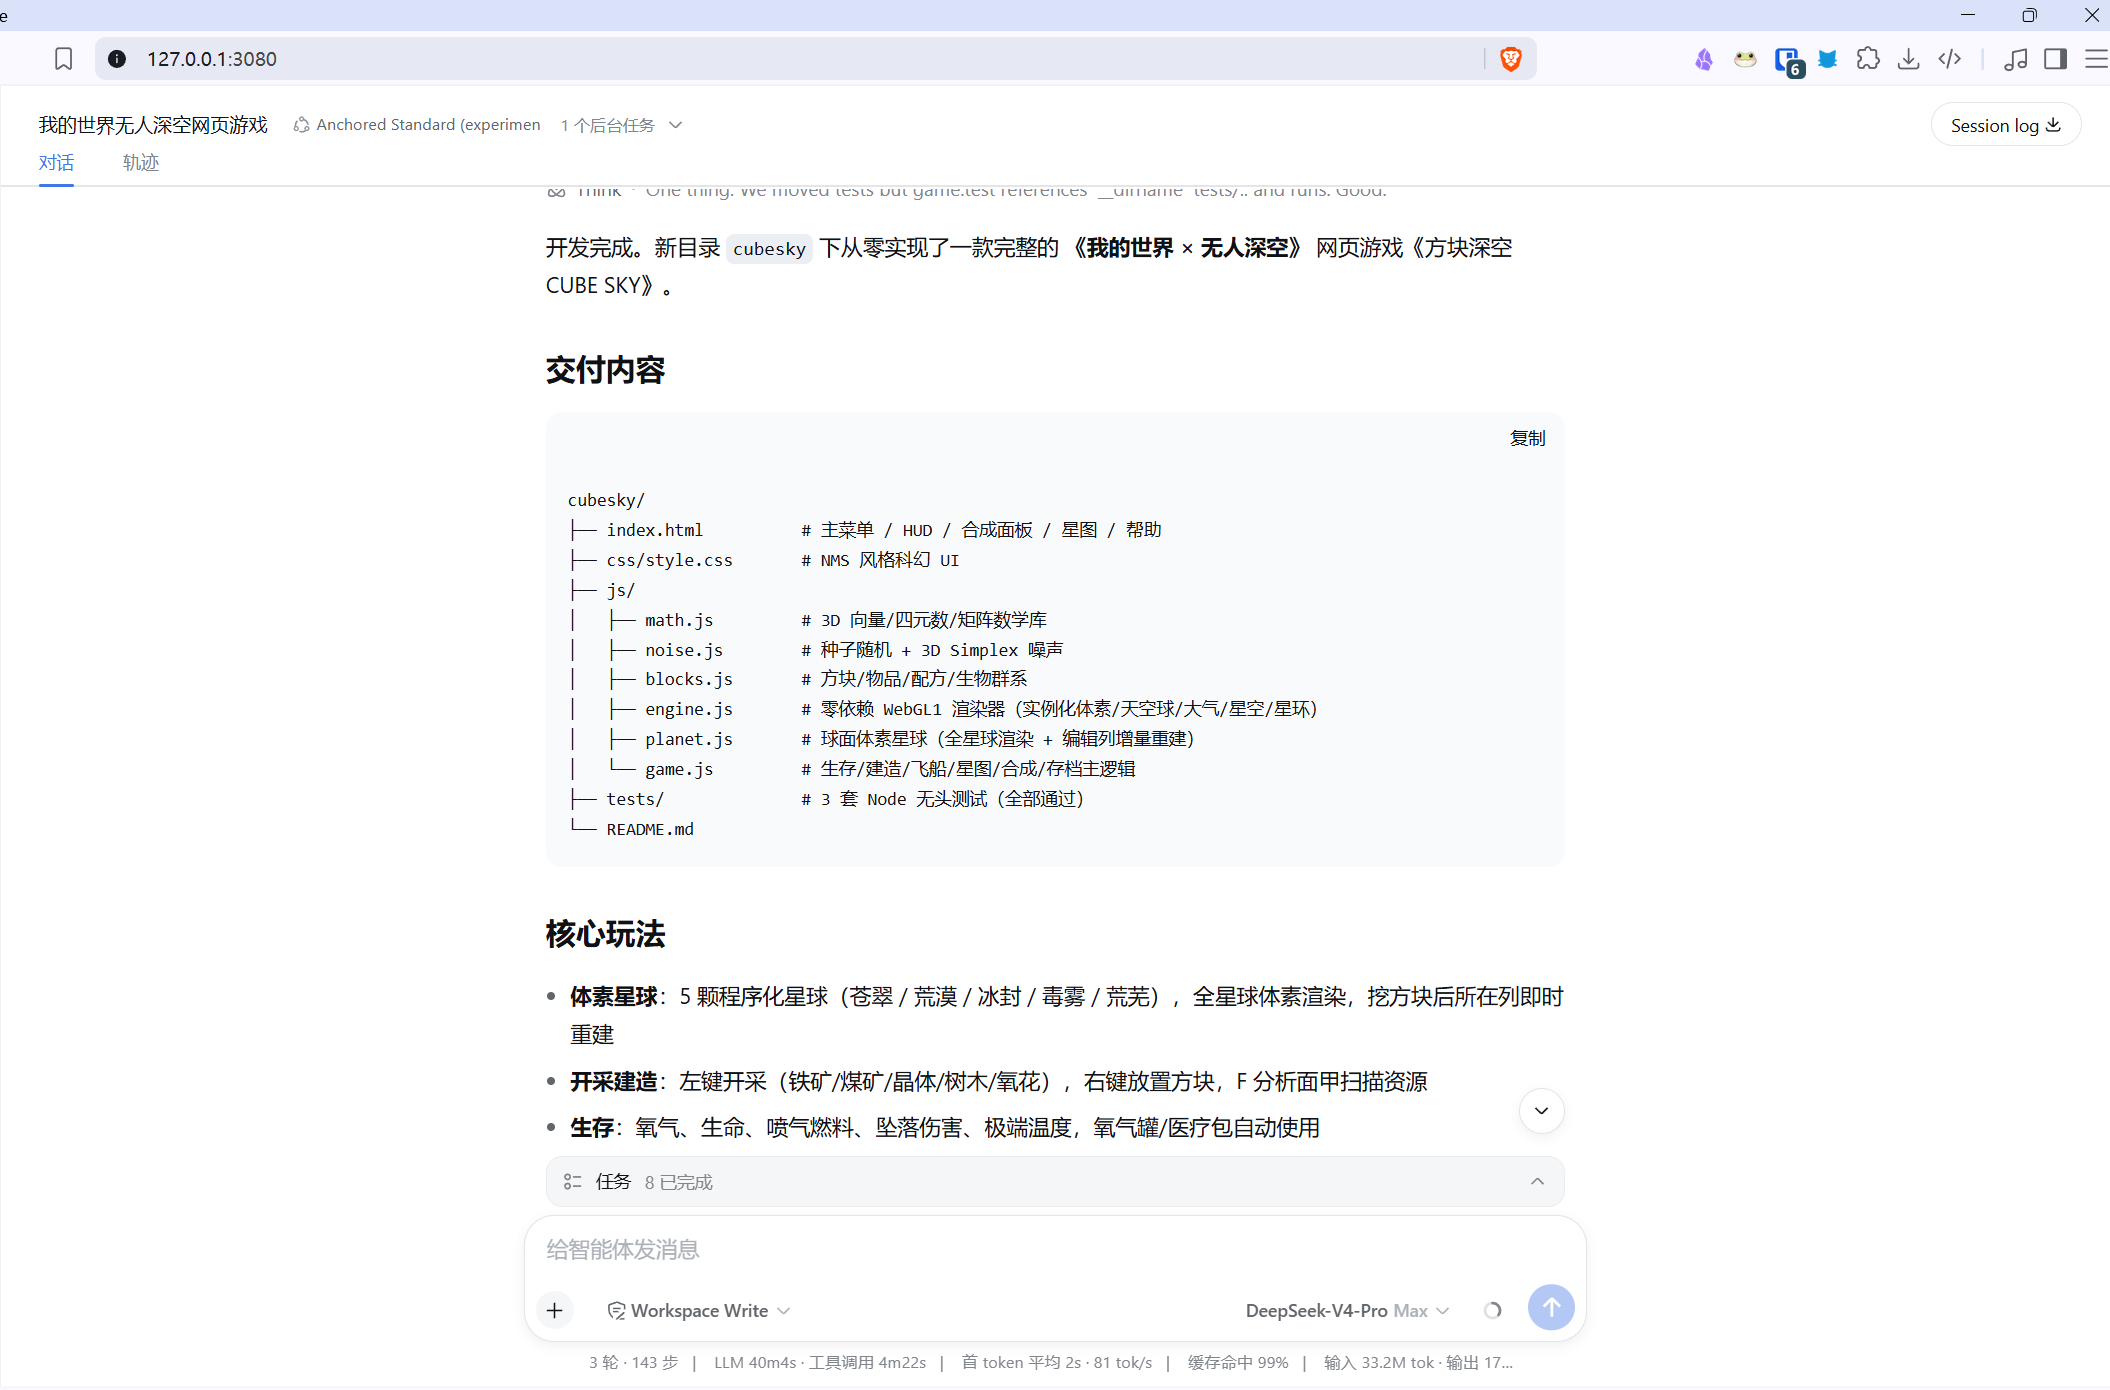Click 'README.md' in the file tree
Screen dimensions: 2110x1390
650,829
